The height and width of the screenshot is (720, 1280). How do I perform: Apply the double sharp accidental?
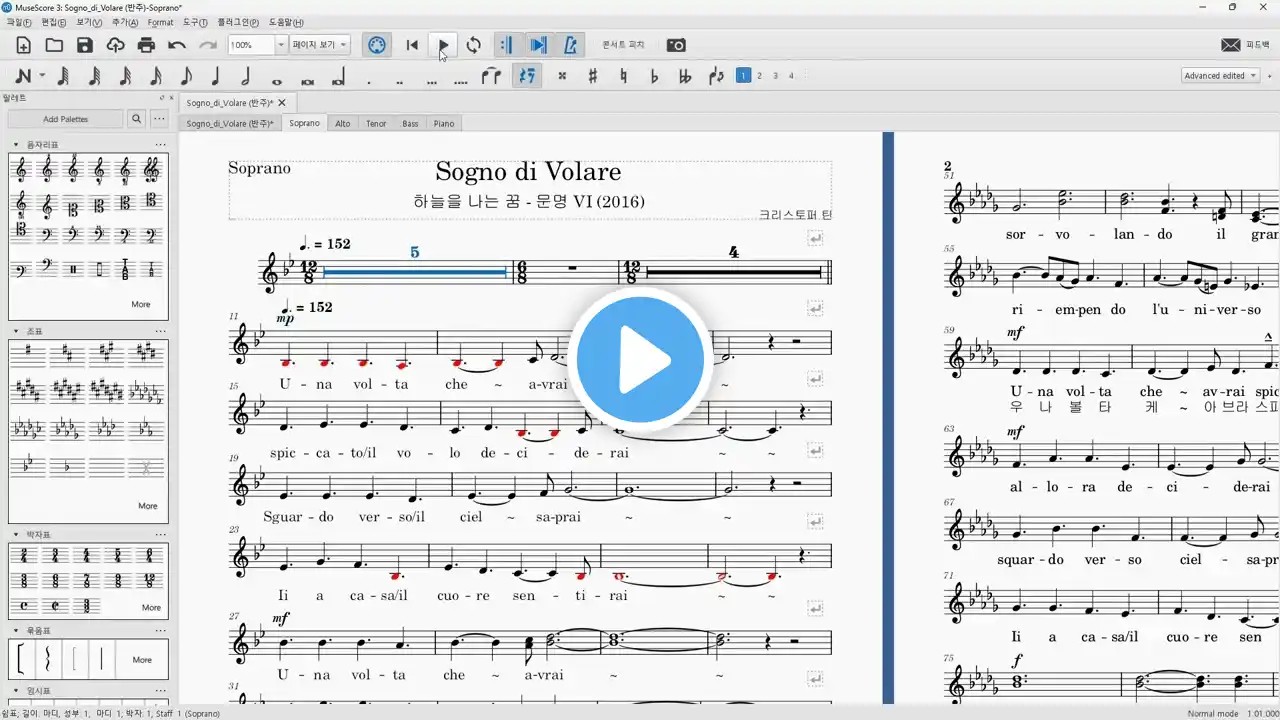(562, 76)
